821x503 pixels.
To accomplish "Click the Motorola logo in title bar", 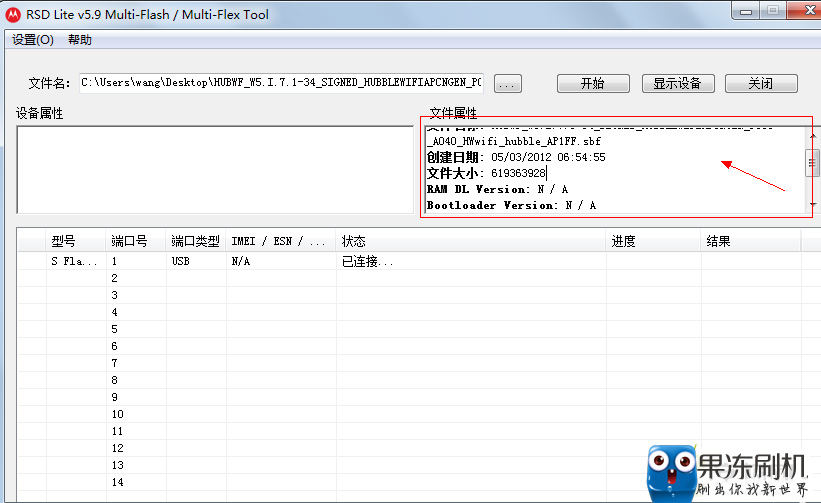I will point(13,14).
